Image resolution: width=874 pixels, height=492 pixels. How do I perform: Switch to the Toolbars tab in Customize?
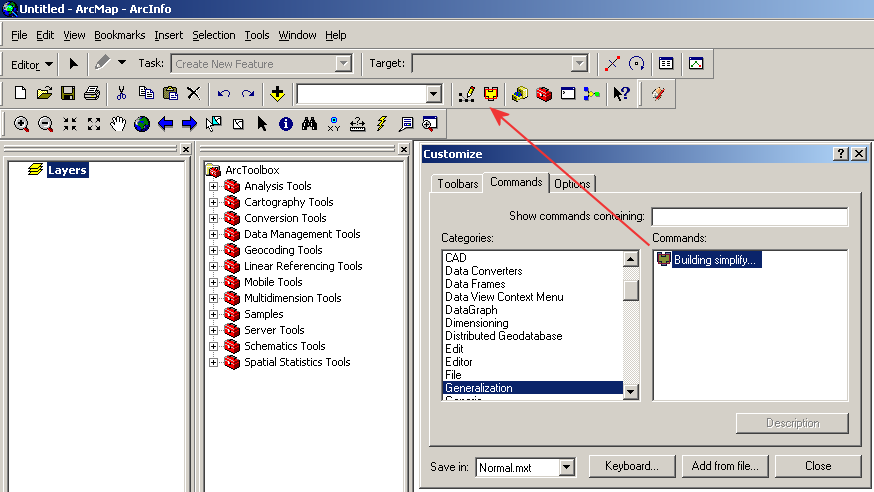pyautogui.click(x=458, y=183)
